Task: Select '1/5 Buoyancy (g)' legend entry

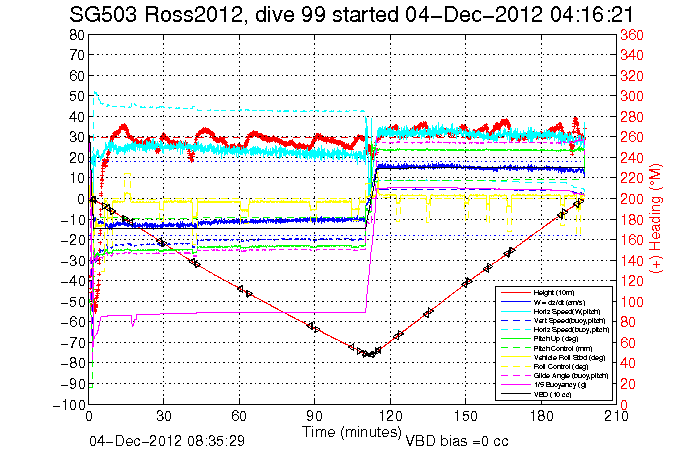Action: [559, 385]
